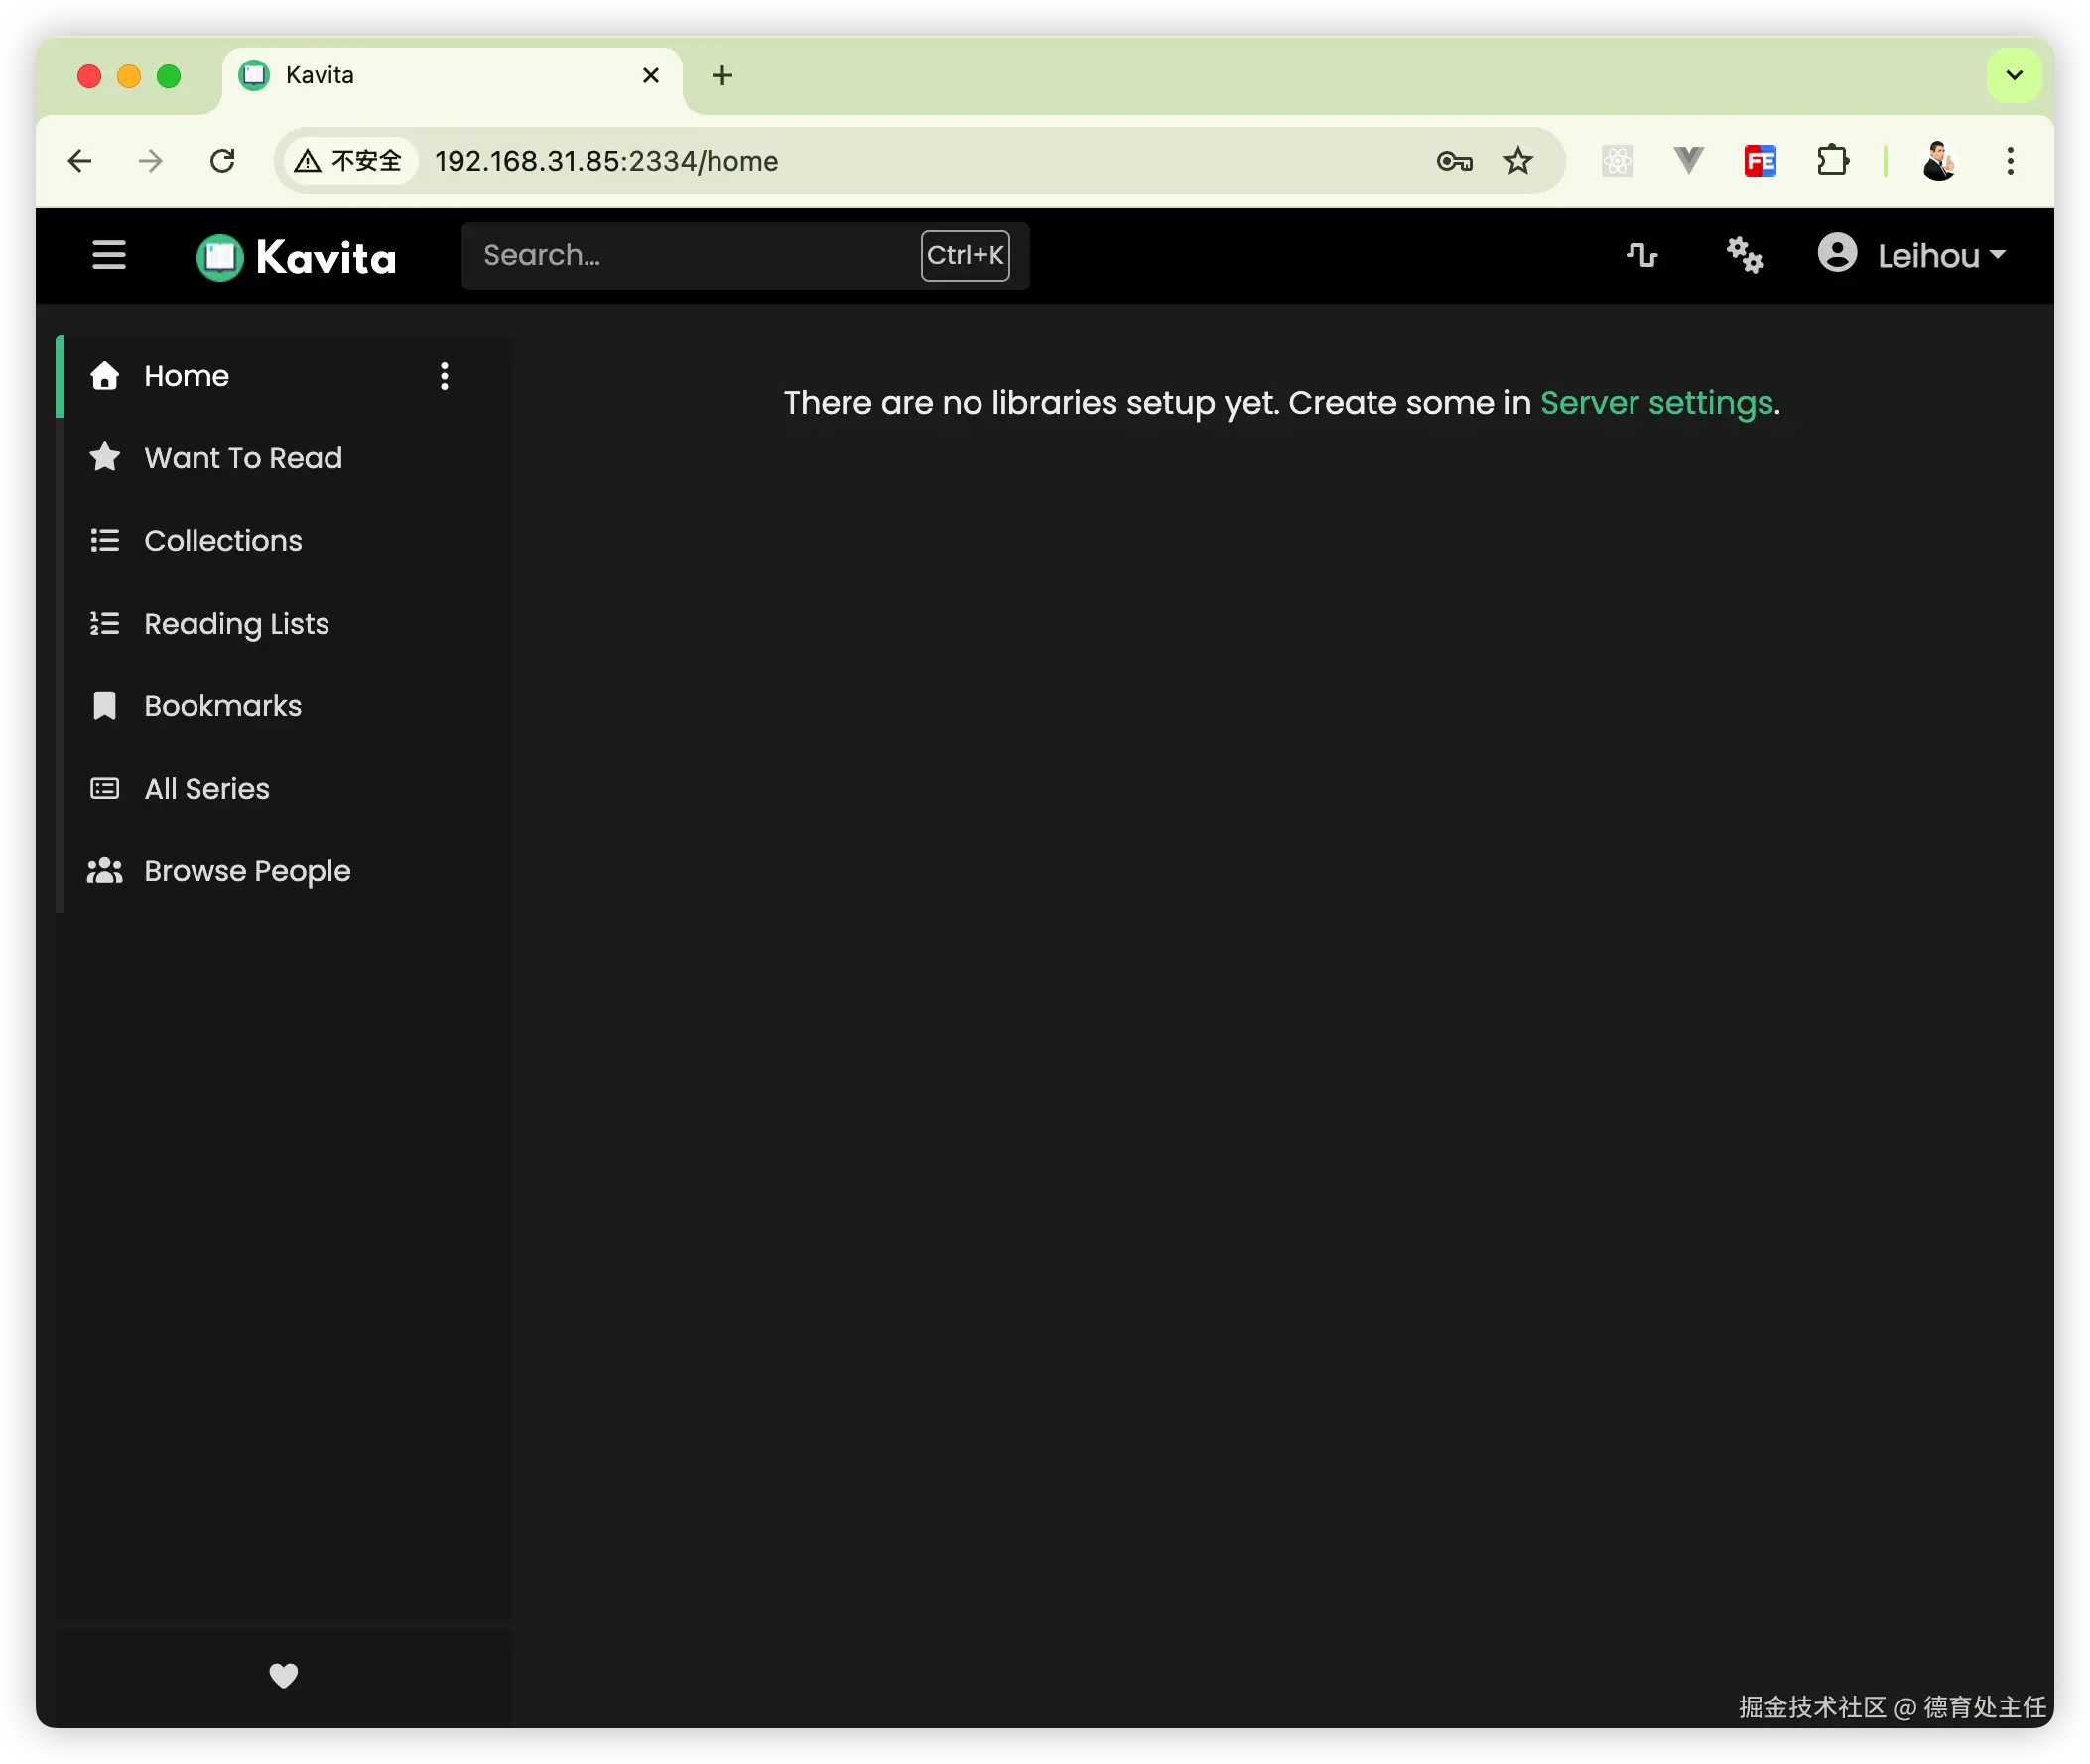2090x1764 pixels.
Task: Click the All Series list icon
Action: click(105, 789)
